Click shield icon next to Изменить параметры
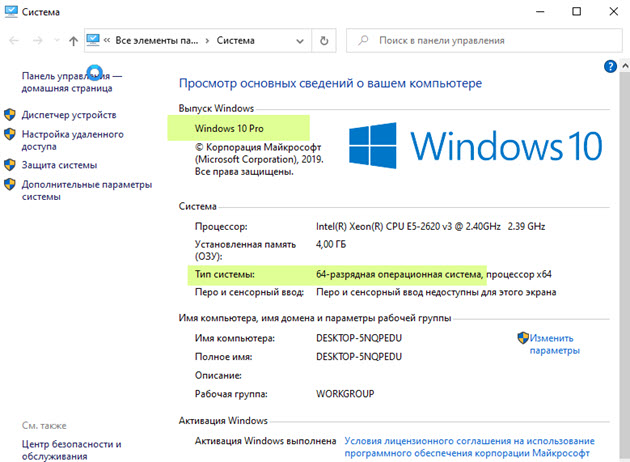The width and height of the screenshot is (630, 462). click(523, 337)
